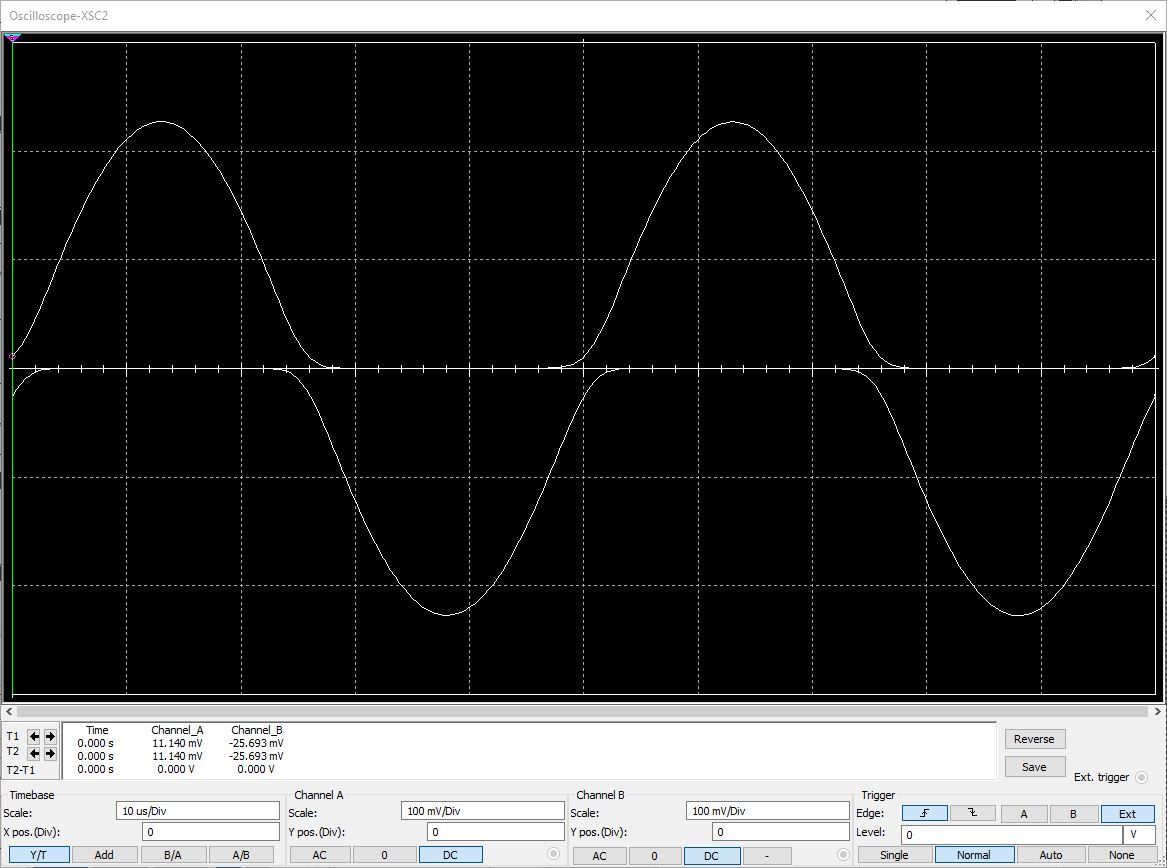This screenshot has width=1167, height=868.
Task: Set Channel B coupling to AC
Action: [x=599, y=855]
